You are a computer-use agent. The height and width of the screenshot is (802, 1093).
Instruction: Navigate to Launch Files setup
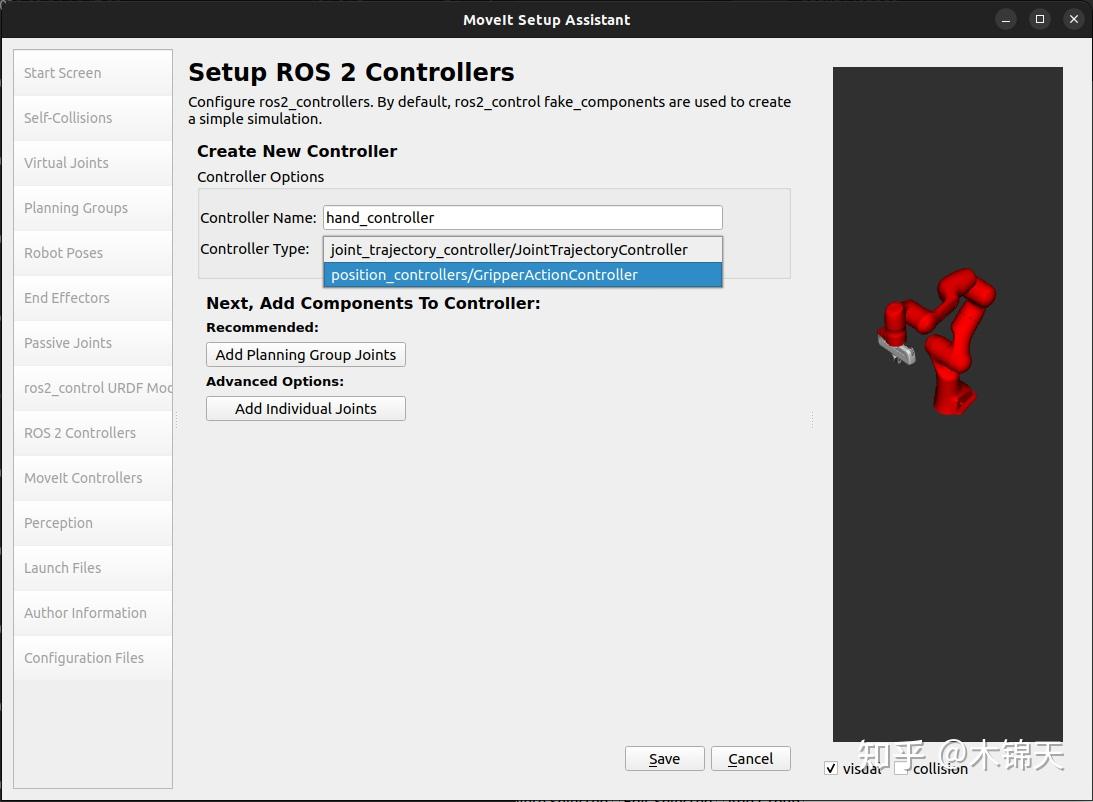click(62, 567)
